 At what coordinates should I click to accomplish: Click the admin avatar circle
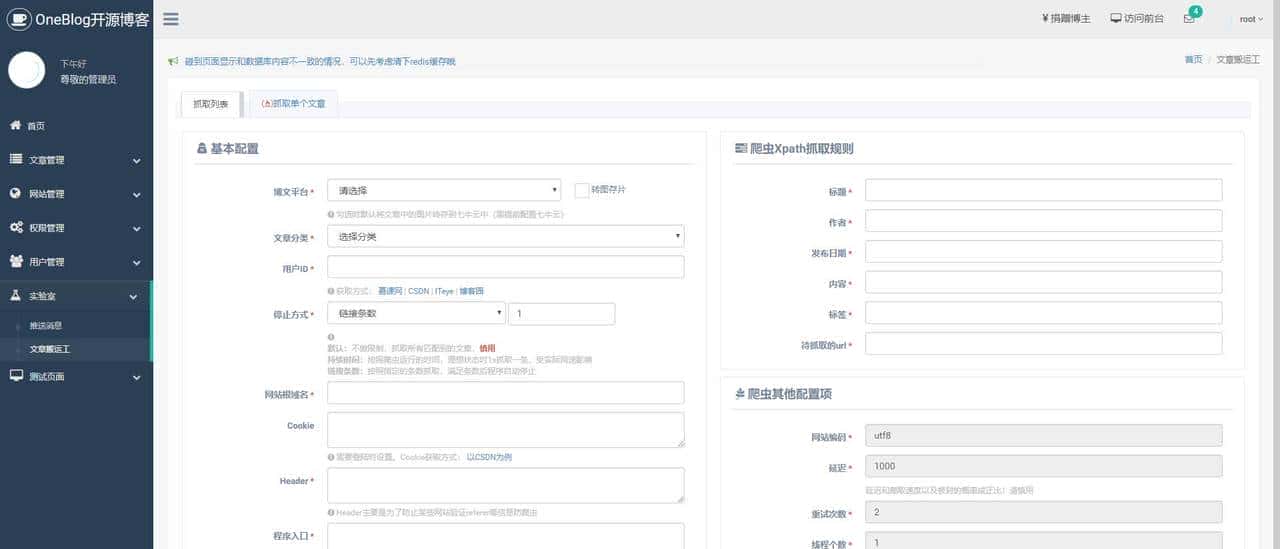[x=27, y=70]
